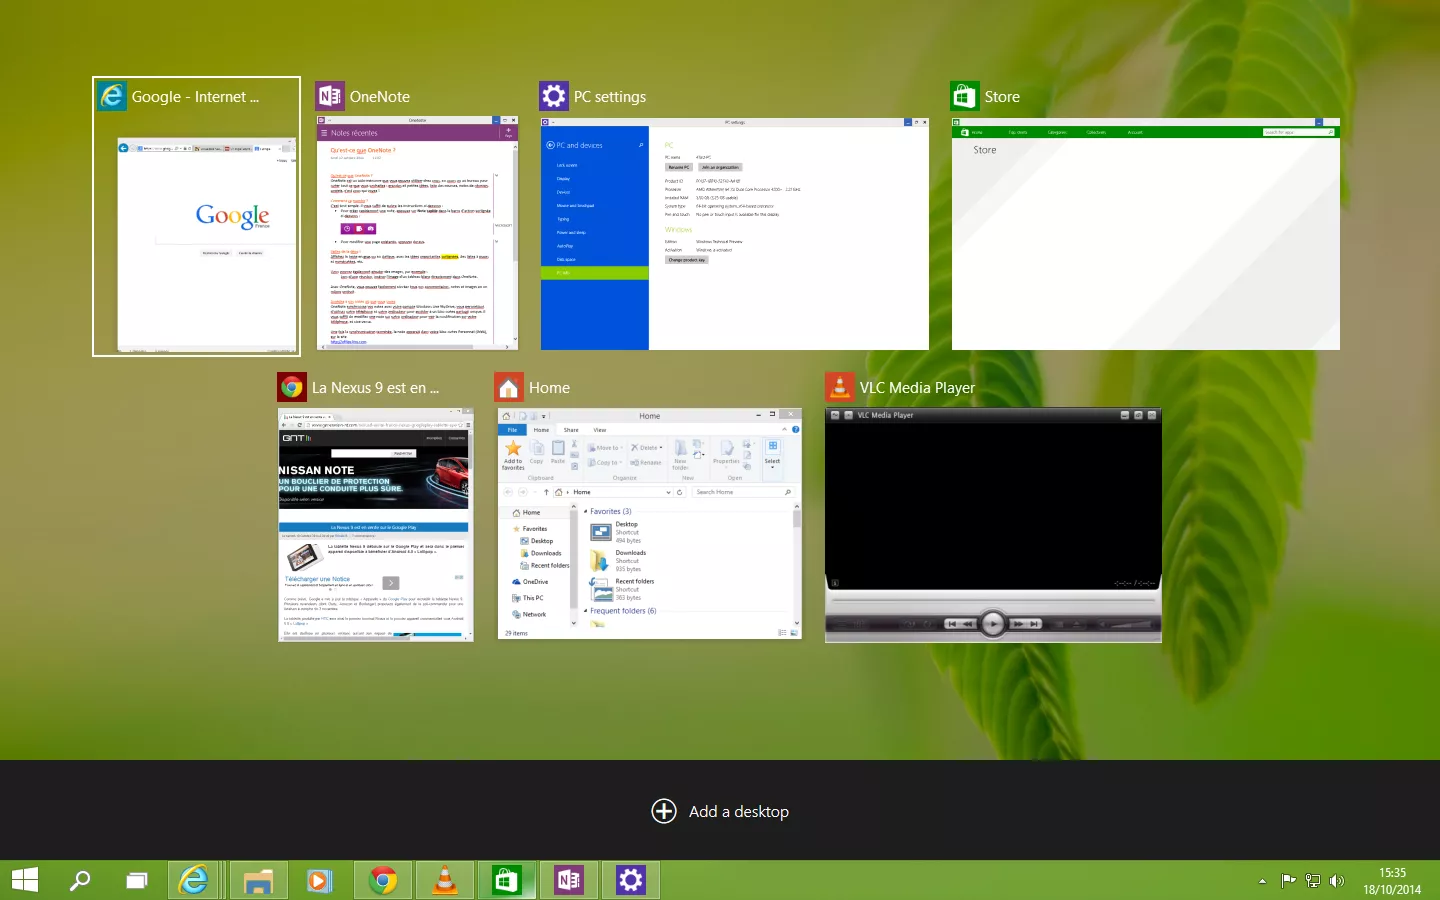The width and height of the screenshot is (1440, 900).
Task: Click the purple OneNote icon above its thumbnail
Action: (330, 96)
